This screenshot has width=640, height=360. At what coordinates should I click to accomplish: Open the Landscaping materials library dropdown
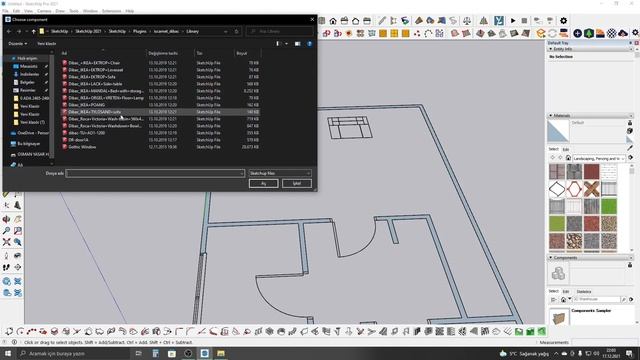pyautogui.click(x=599, y=158)
